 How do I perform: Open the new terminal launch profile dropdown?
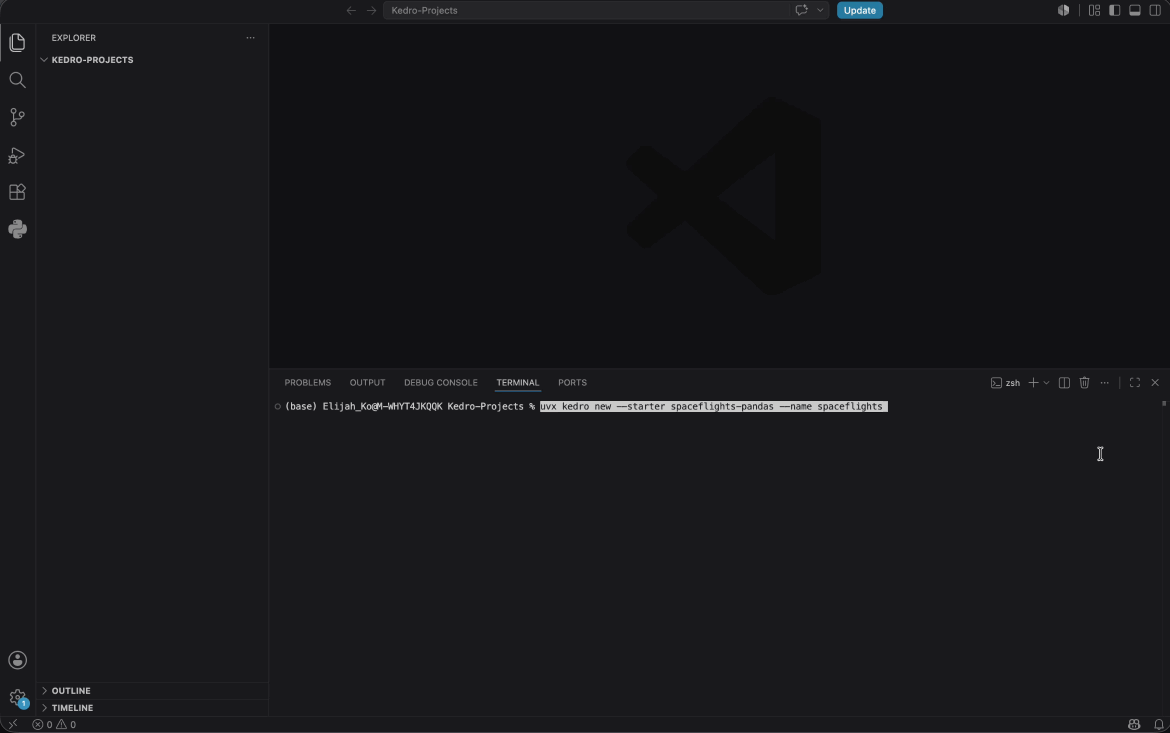click(x=1046, y=383)
